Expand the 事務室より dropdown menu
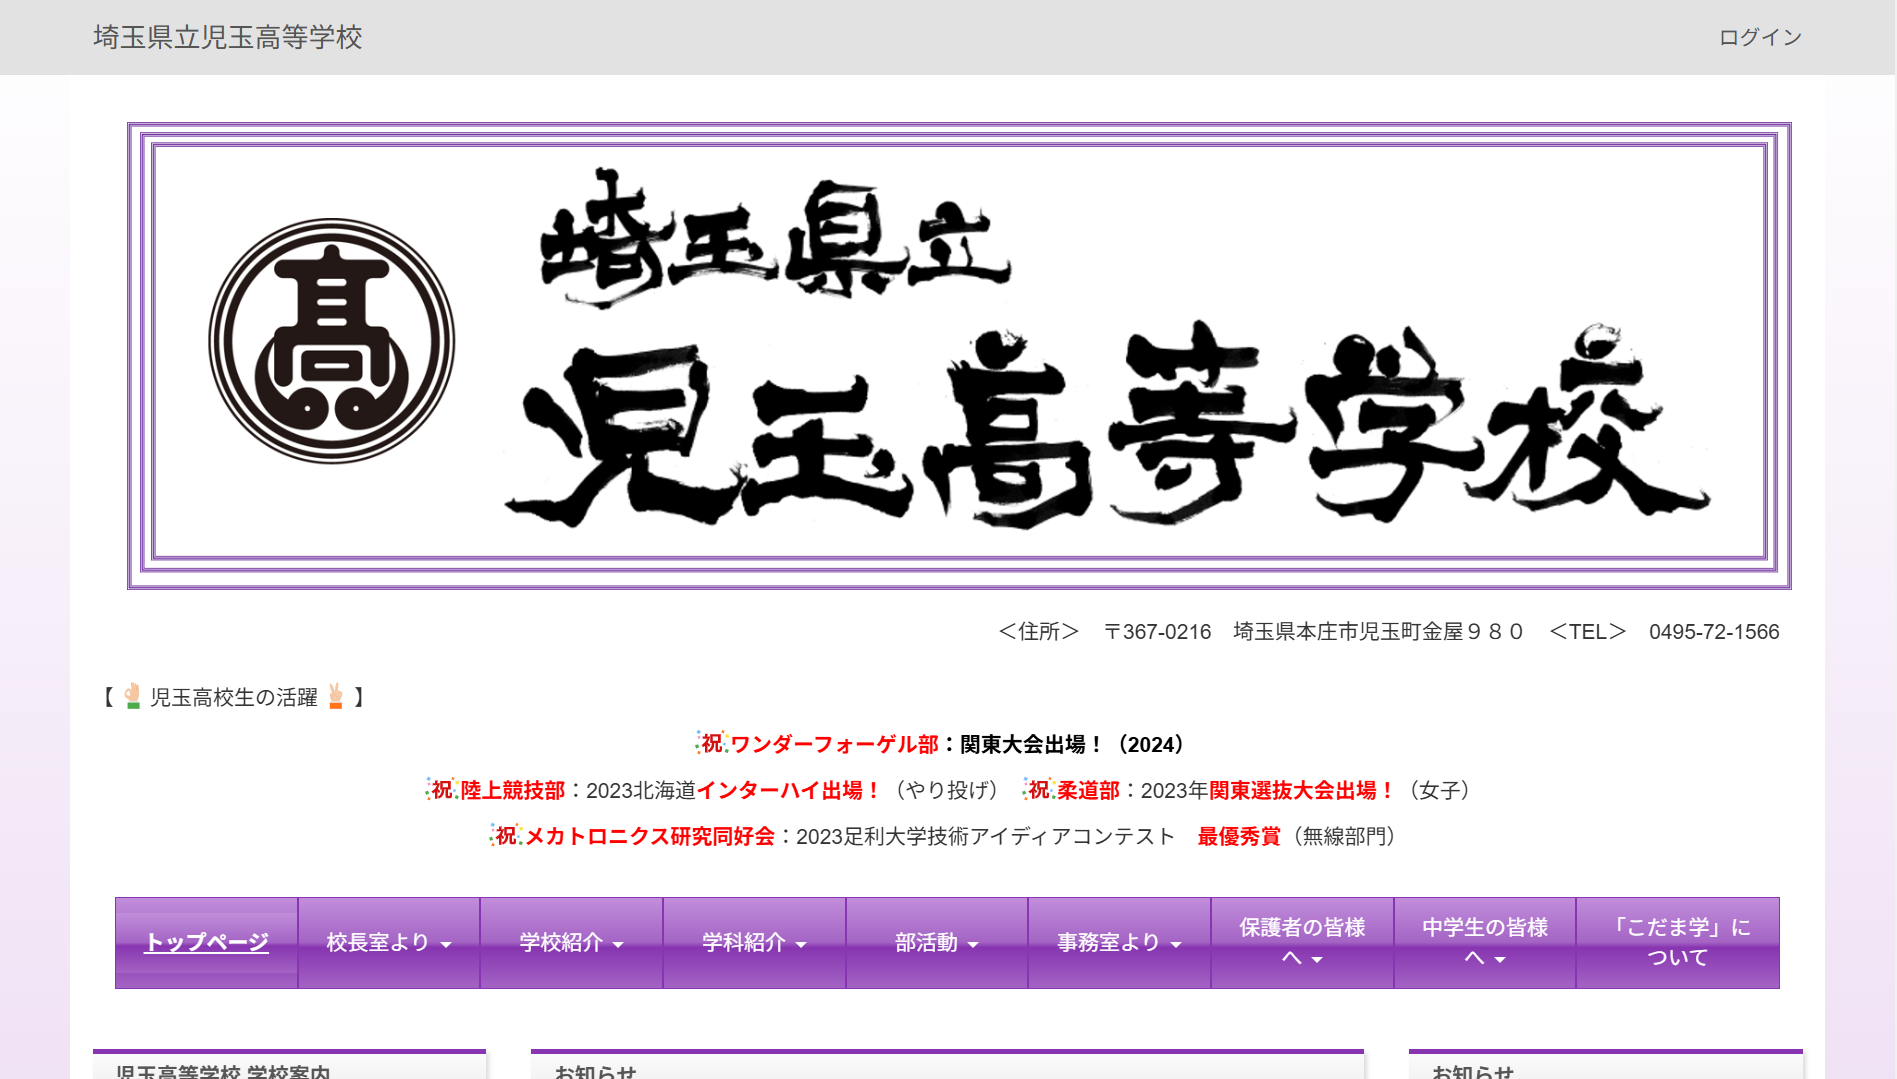1897x1079 pixels. [1119, 942]
